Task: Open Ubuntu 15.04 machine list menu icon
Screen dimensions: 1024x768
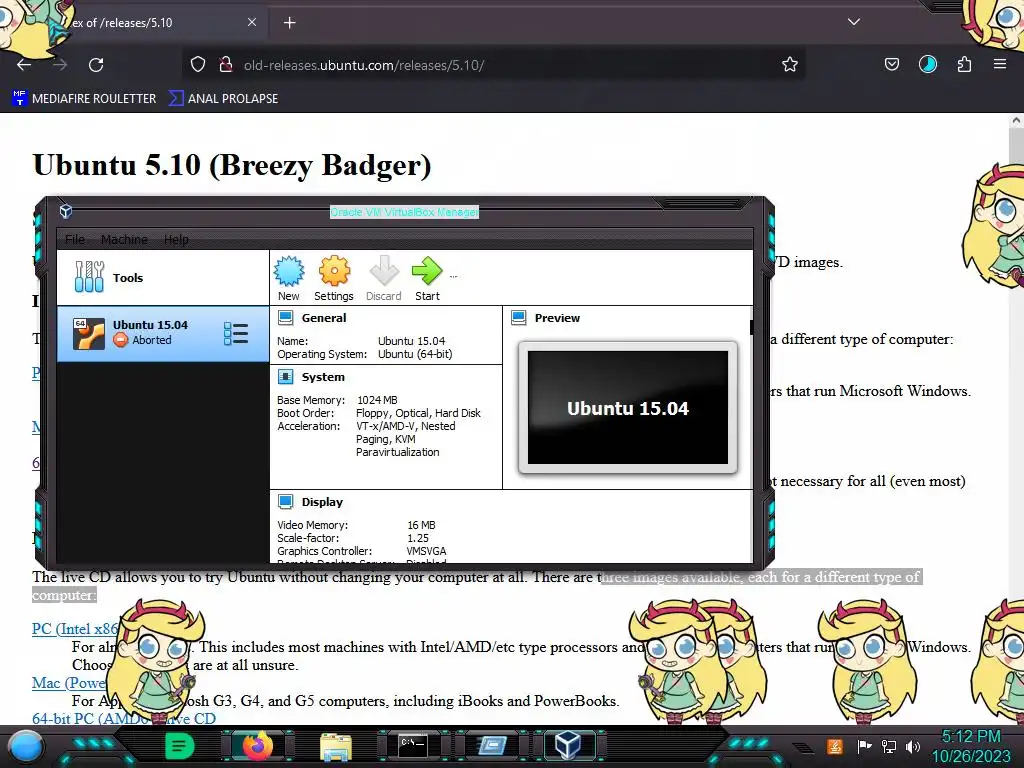Action: [236, 333]
